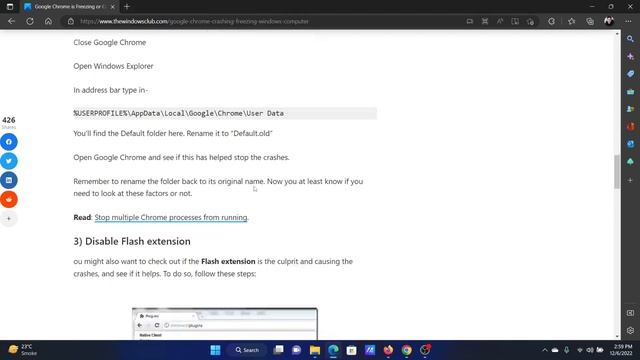The width and height of the screenshot is (640, 360).
Task: Click the plugins screenshot thumbnail image
Action: point(225,324)
